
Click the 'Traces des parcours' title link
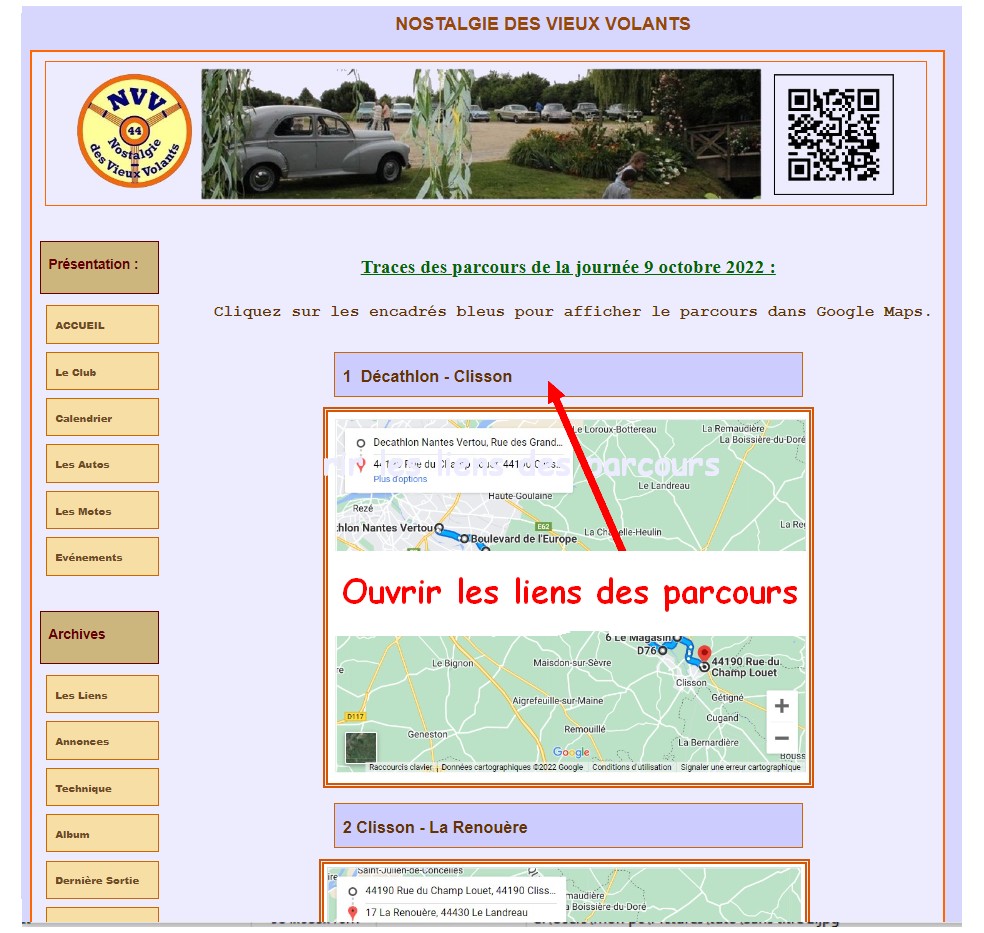(x=568, y=267)
